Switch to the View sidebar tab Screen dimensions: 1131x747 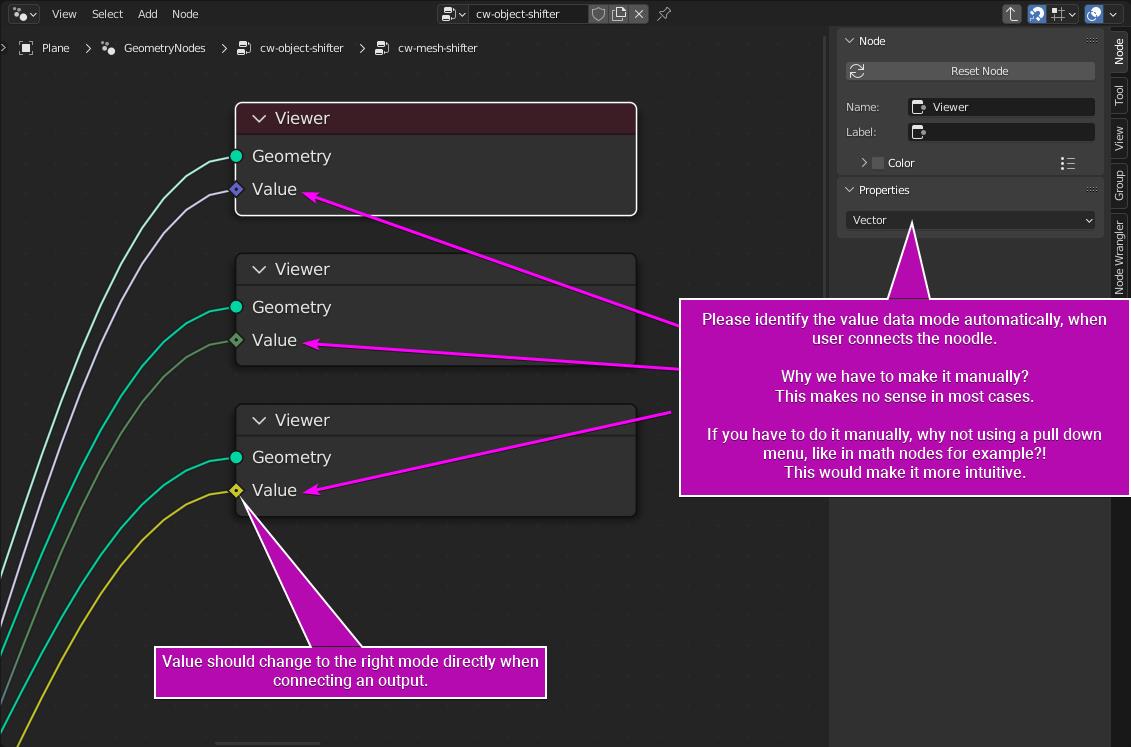(x=1119, y=138)
